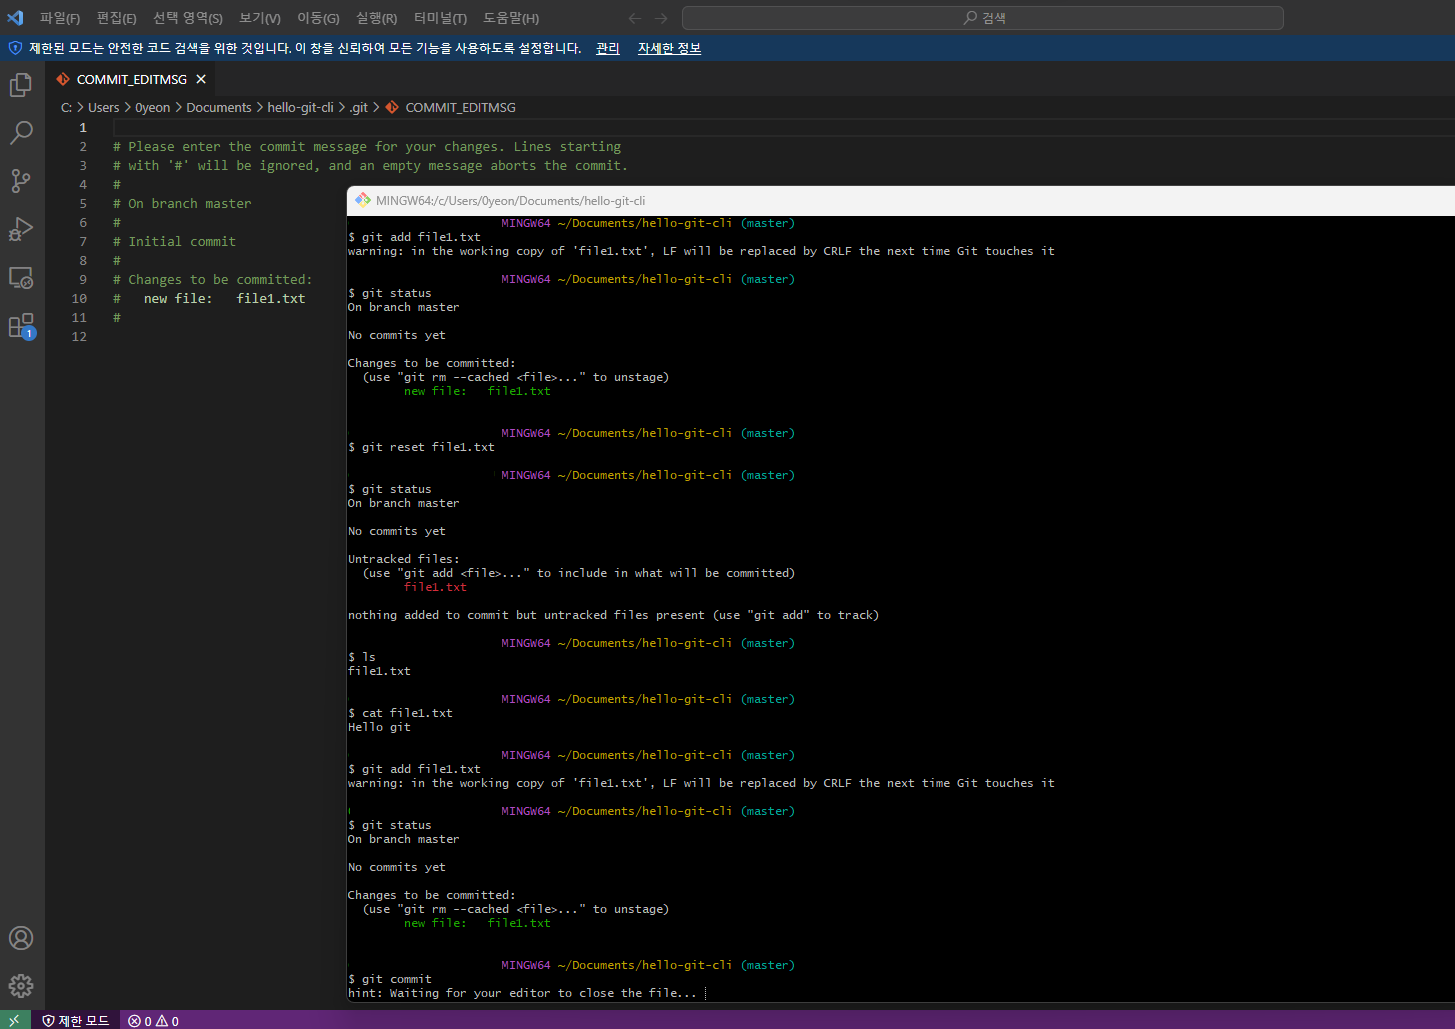The width and height of the screenshot is (1455, 1029).
Task: Select C: in the breadcrumb
Action: click(x=66, y=107)
